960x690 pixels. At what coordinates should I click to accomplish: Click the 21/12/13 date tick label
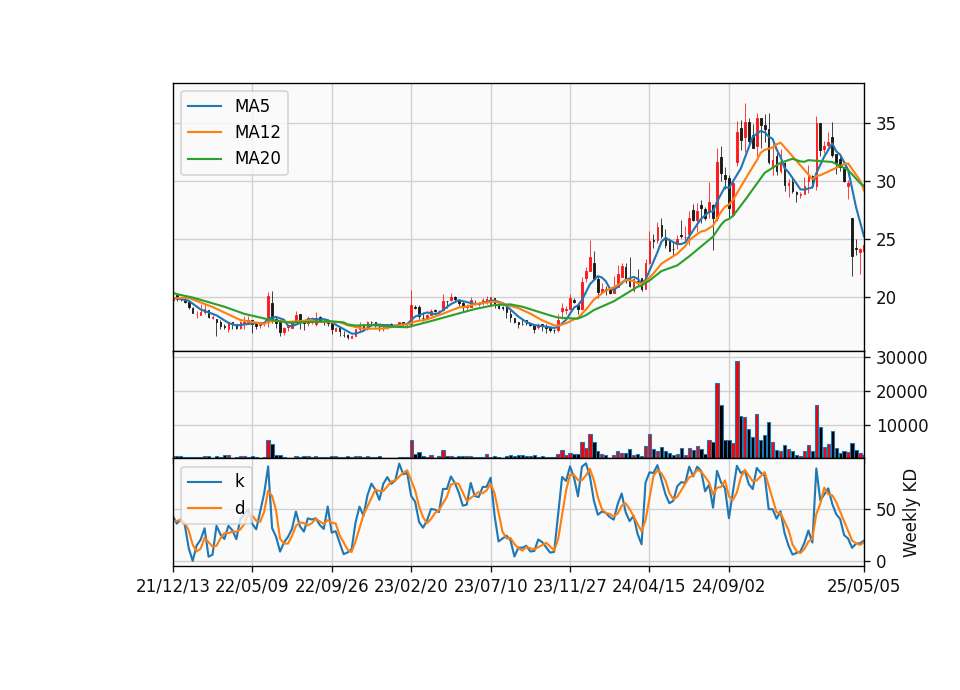click(173, 586)
